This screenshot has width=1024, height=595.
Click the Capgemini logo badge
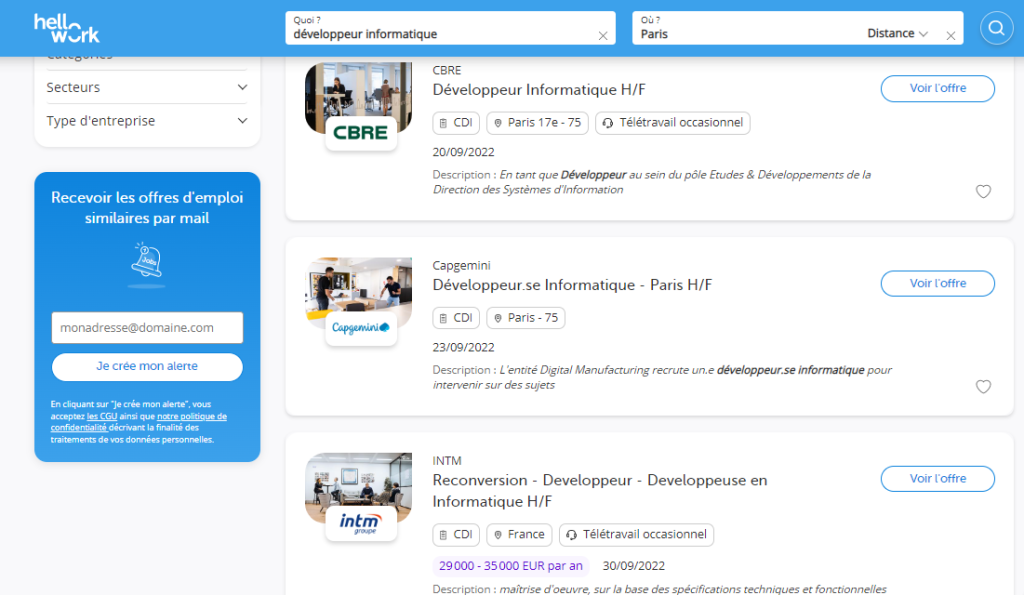coord(360,328)
